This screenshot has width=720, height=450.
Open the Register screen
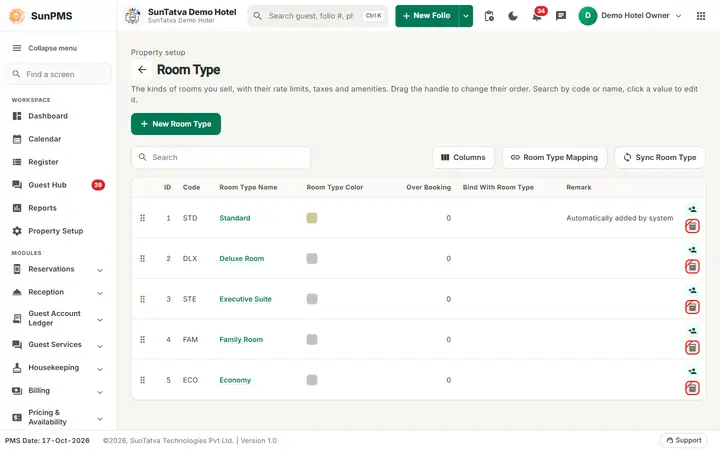click(58, 162)
